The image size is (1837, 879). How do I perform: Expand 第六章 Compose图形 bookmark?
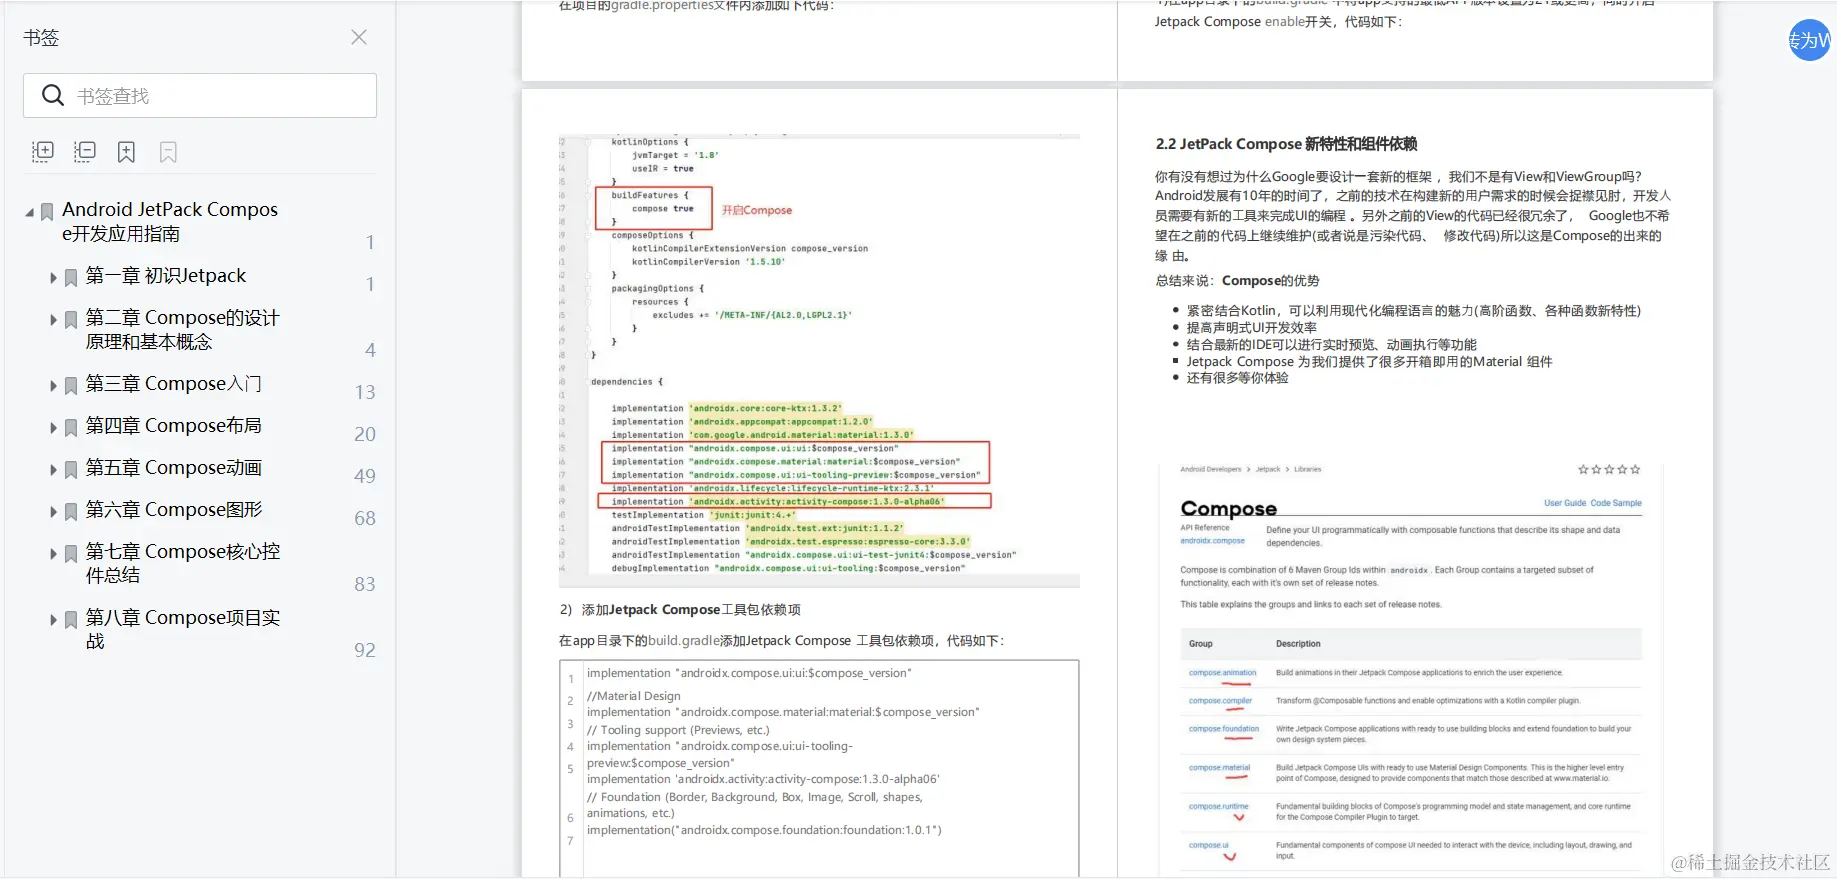[53, 511]
